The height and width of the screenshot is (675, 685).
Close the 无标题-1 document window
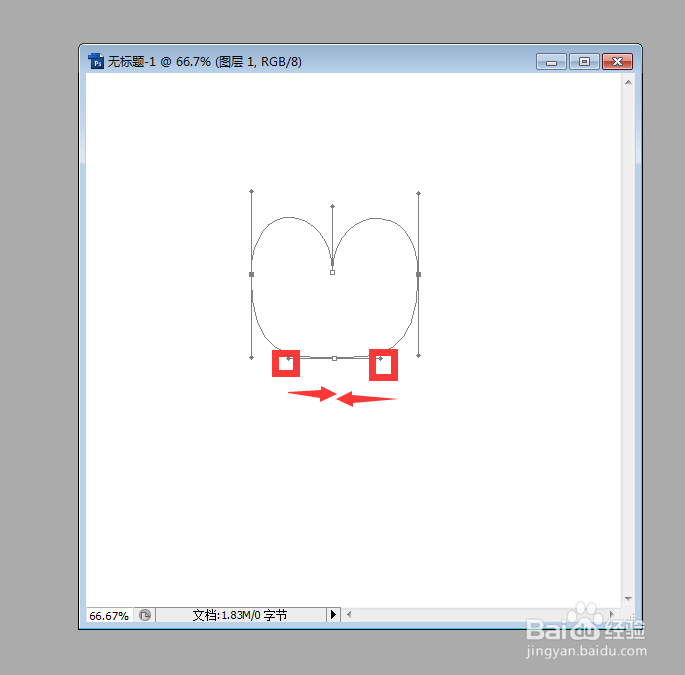tap(617, 62)
